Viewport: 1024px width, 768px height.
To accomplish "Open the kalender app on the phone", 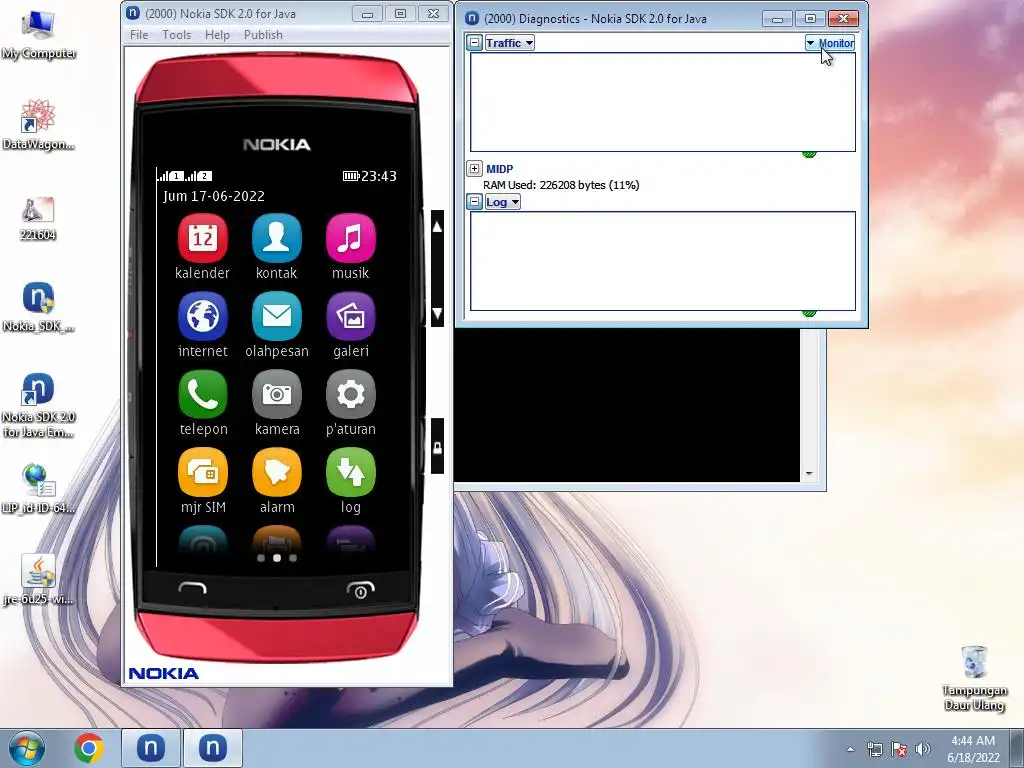I will (202, 238).
